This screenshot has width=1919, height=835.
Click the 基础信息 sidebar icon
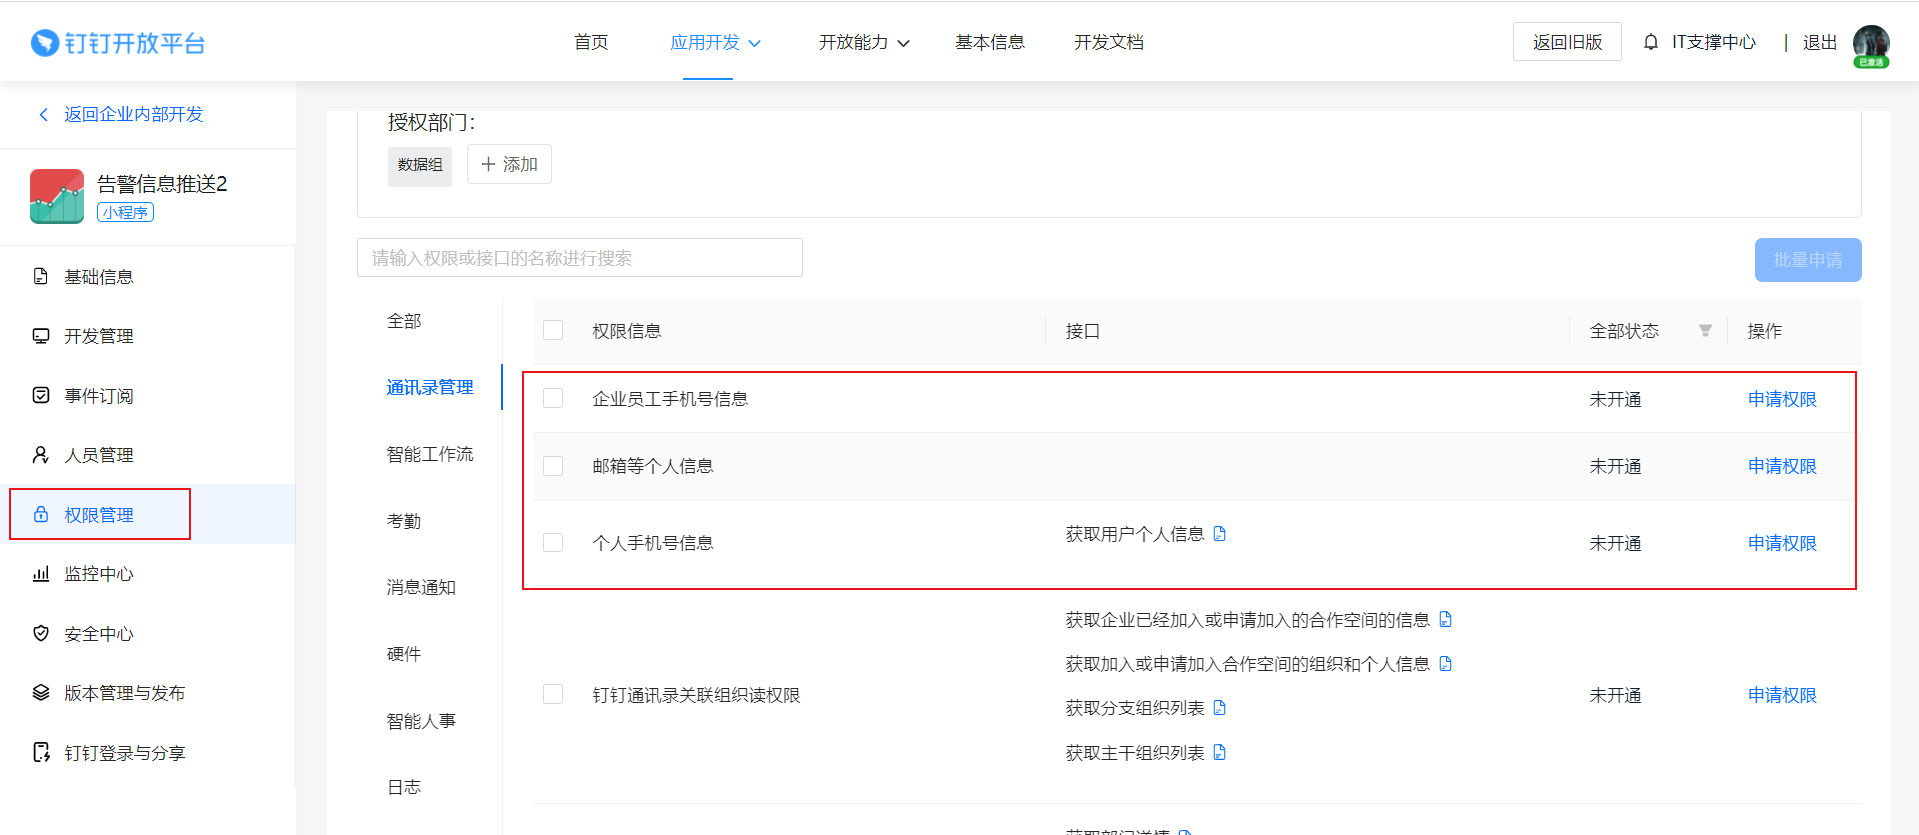[41, 276]
